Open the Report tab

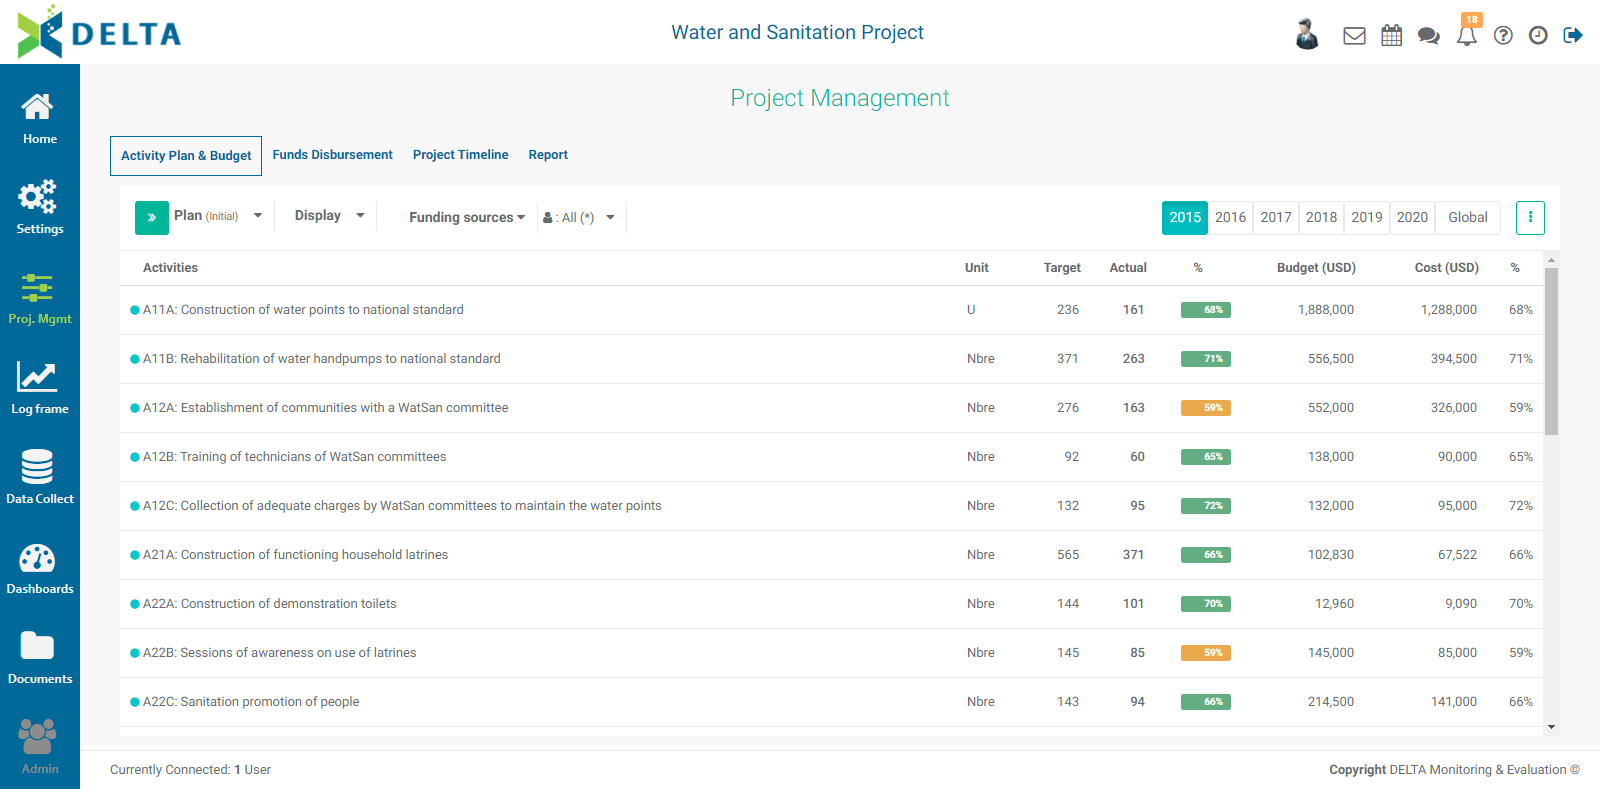(x=548, y=155)
